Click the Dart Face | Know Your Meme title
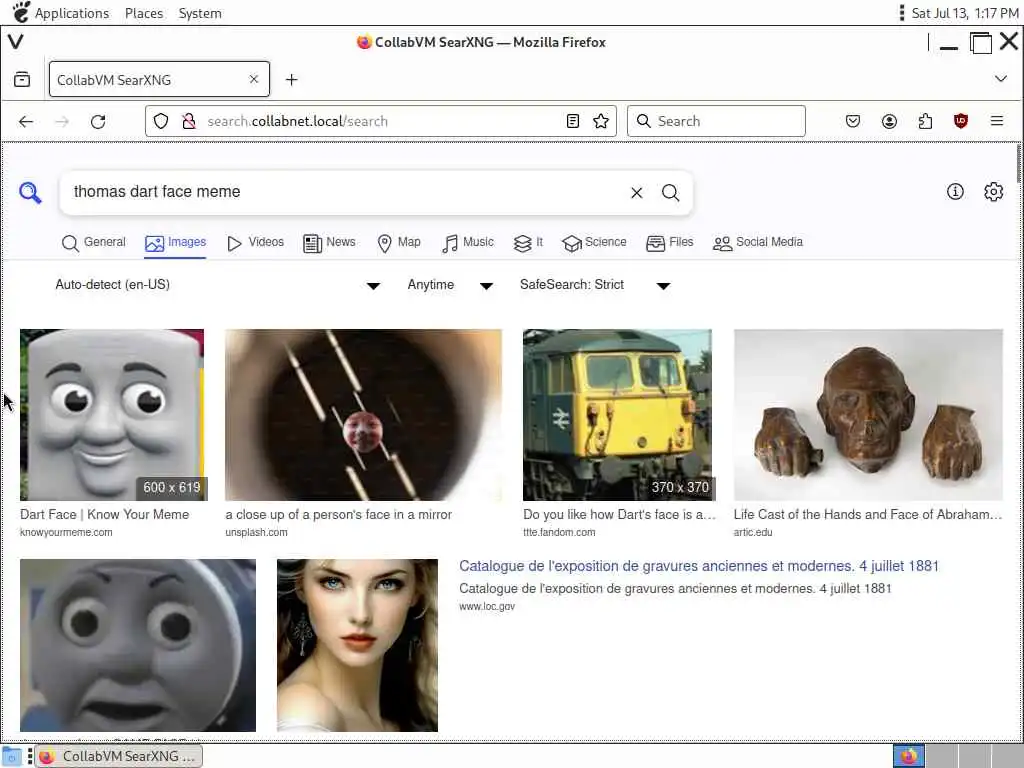 pos(104,515)
